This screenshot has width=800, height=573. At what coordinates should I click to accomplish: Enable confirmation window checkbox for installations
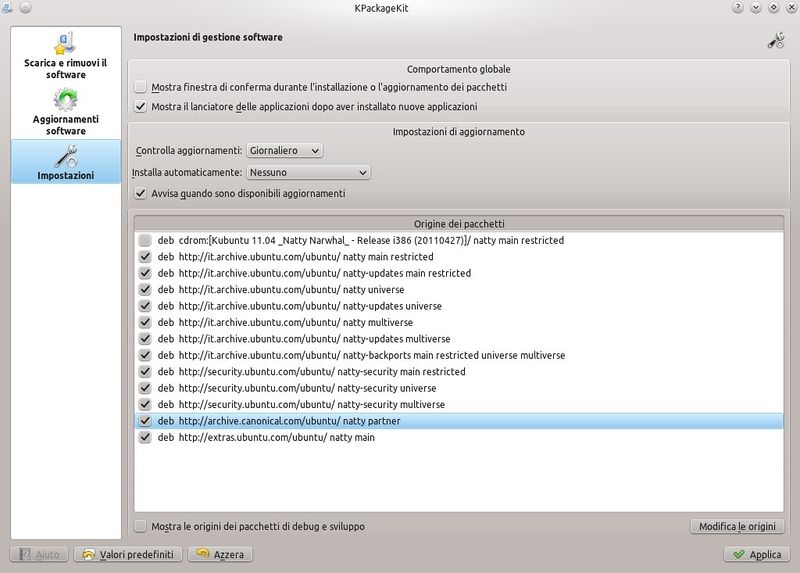pyautogui.click(x=141, y=87)
